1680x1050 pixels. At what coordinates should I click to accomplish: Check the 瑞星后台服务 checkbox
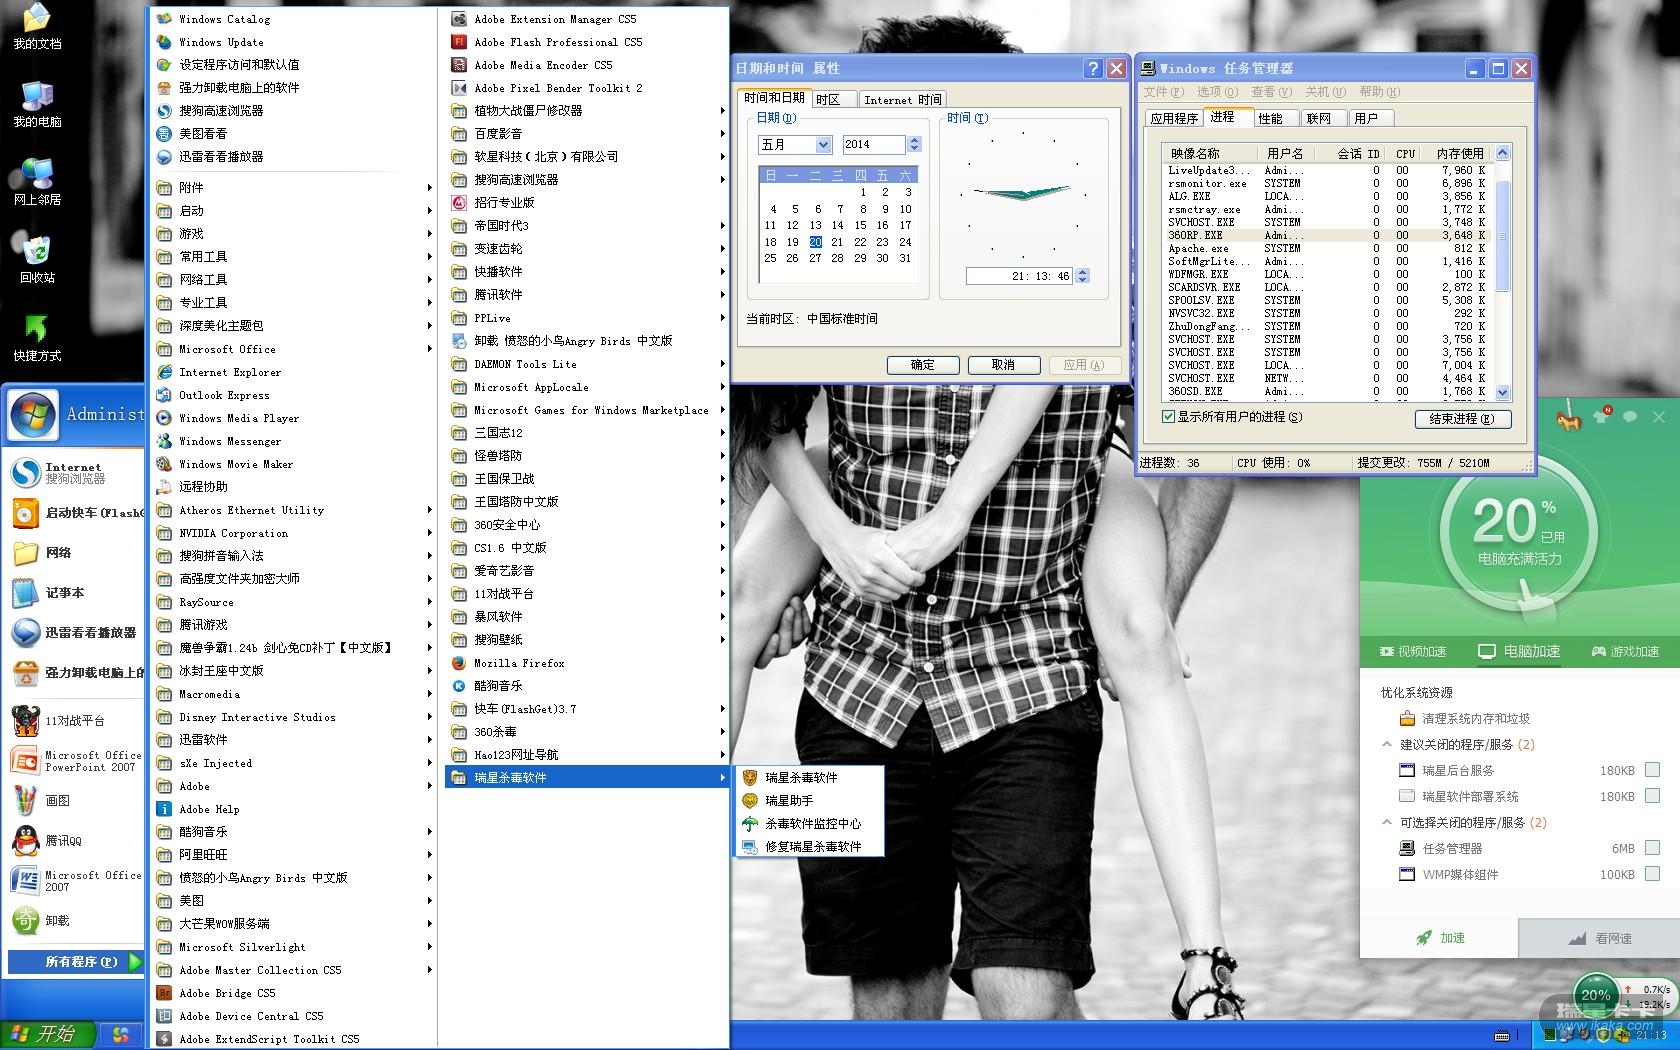tap(1652, 770)
